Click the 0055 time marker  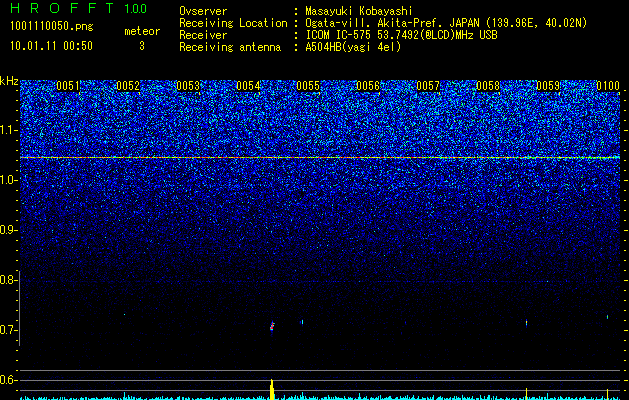point(308,86)
